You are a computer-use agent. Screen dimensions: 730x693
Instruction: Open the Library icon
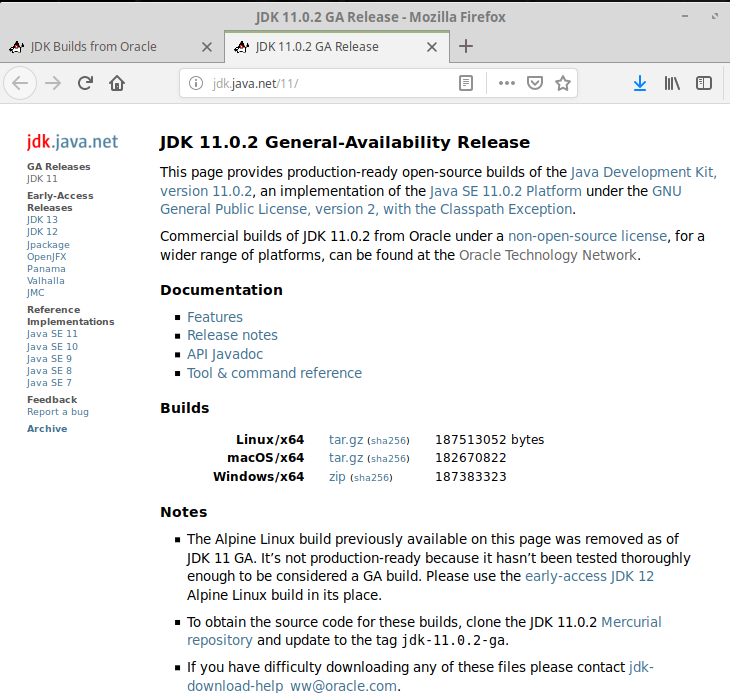click(x=672, y=83)
